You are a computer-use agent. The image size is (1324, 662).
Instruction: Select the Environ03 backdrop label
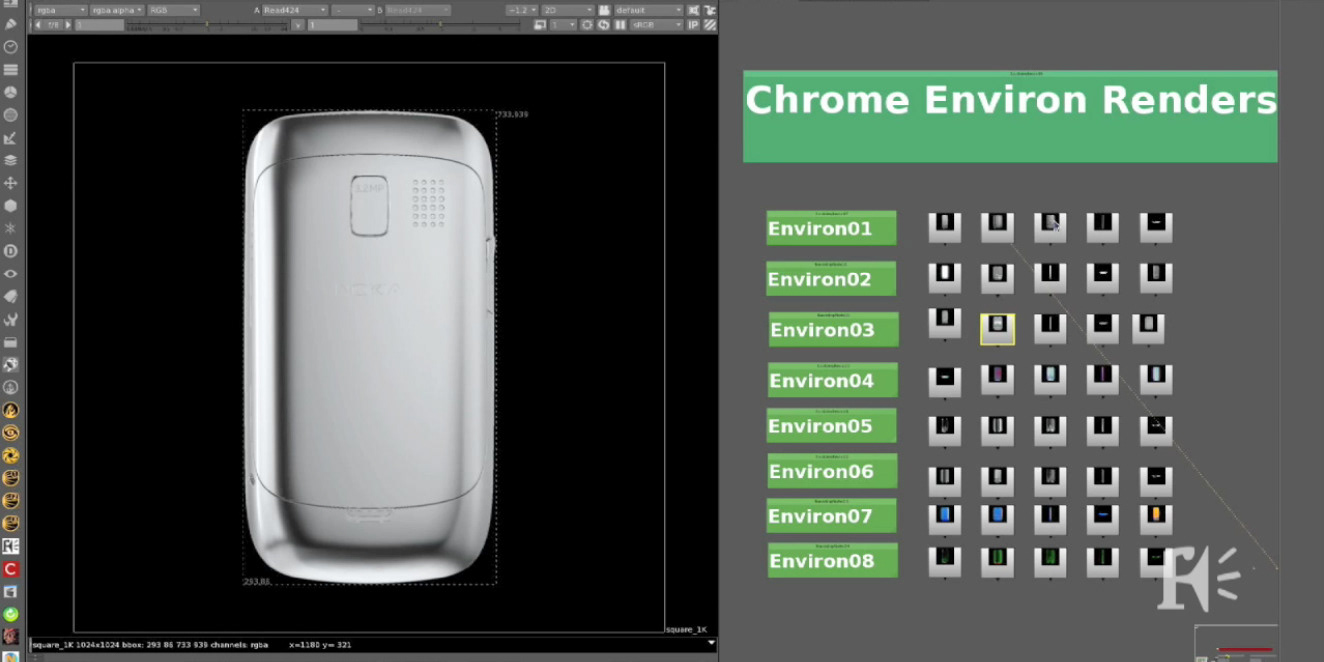(834, 329)
